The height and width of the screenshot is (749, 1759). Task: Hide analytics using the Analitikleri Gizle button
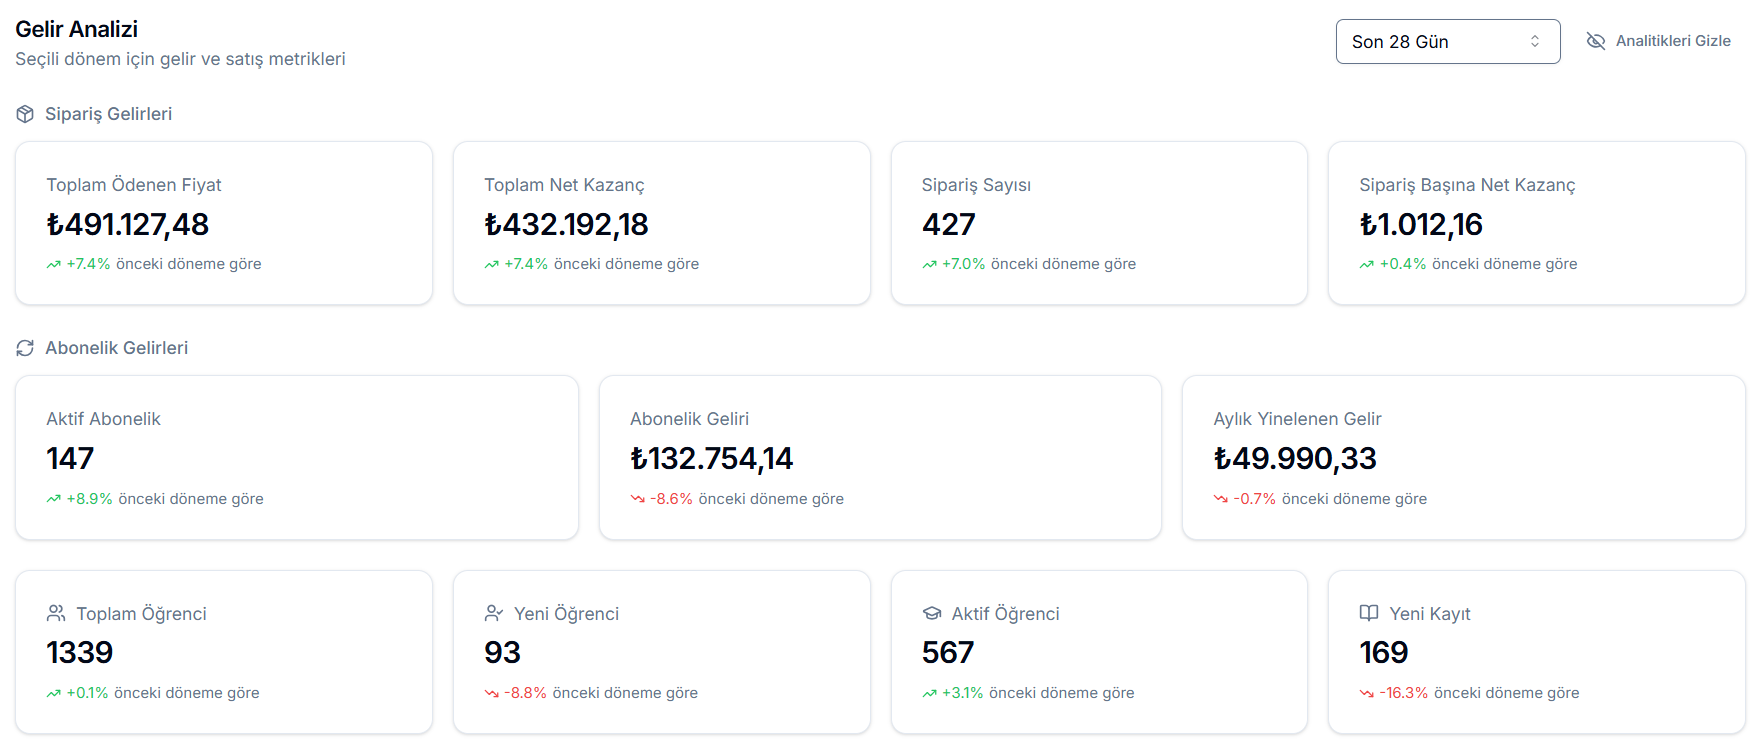pos(1672,41)
